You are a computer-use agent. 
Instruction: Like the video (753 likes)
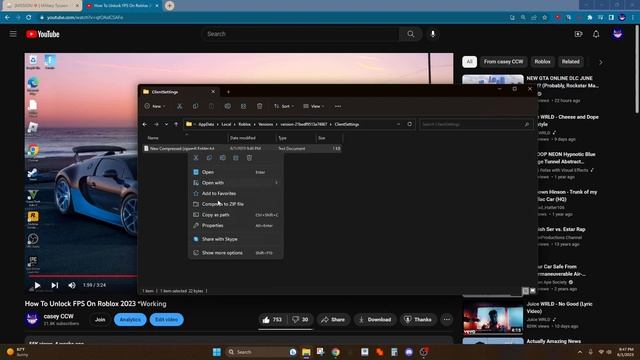(272, 320)
